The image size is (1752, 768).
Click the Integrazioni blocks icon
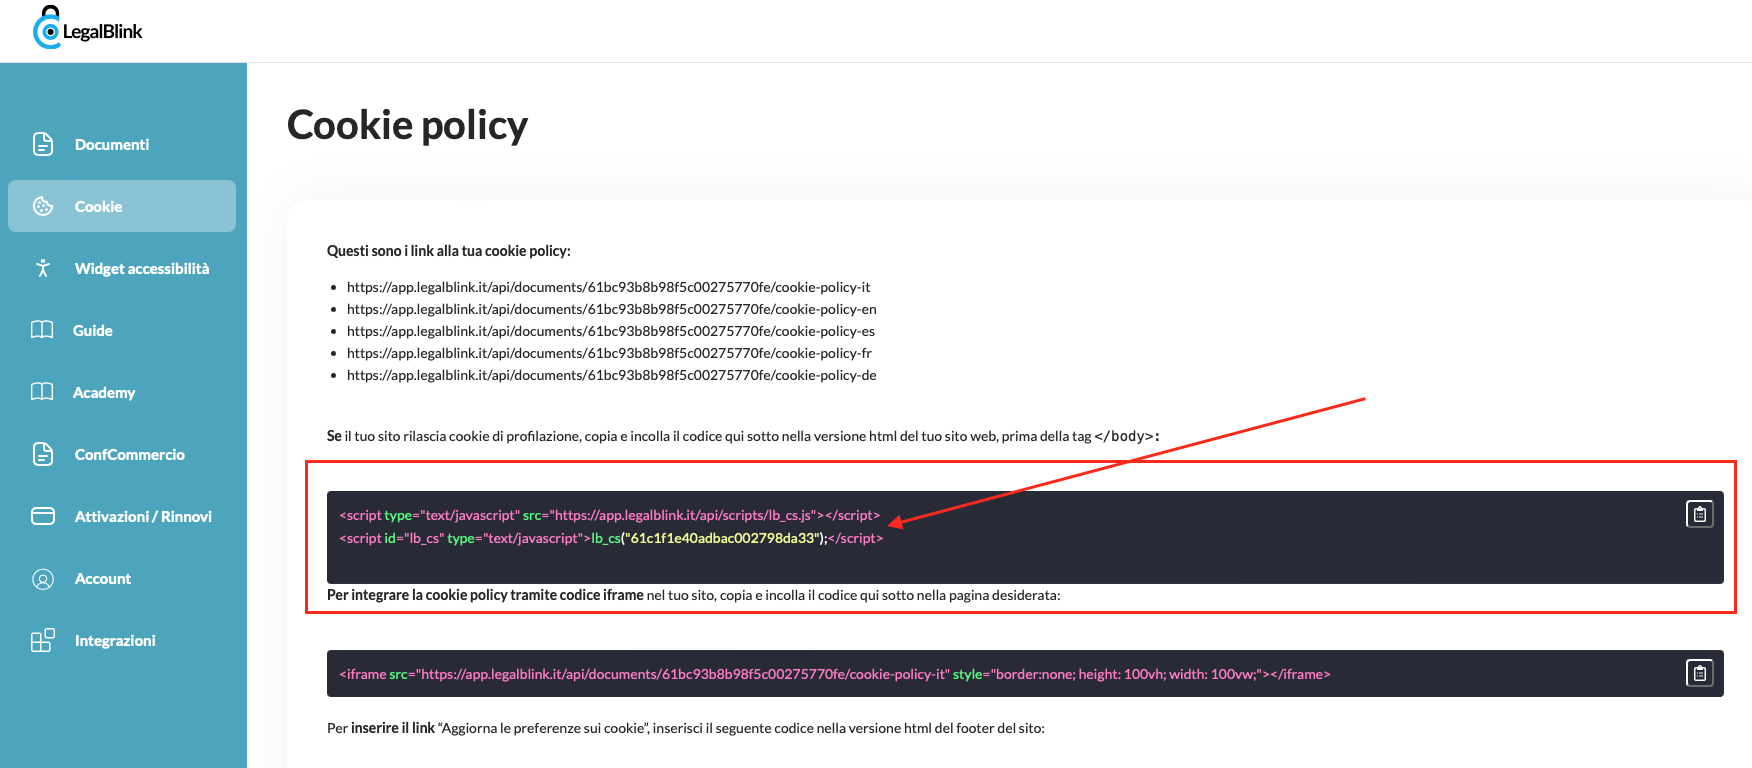click(x=43, y=640)
